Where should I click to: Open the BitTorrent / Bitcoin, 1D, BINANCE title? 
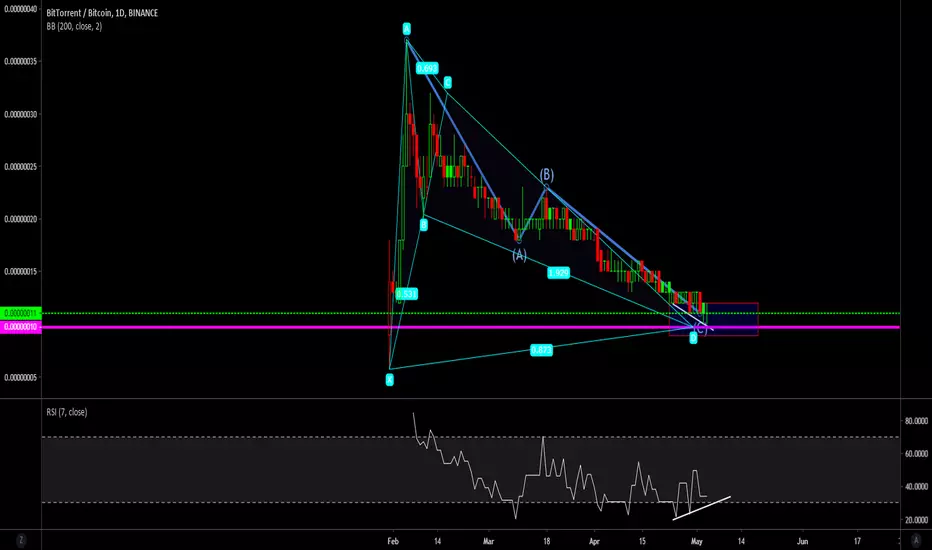[x=102, y=13]
